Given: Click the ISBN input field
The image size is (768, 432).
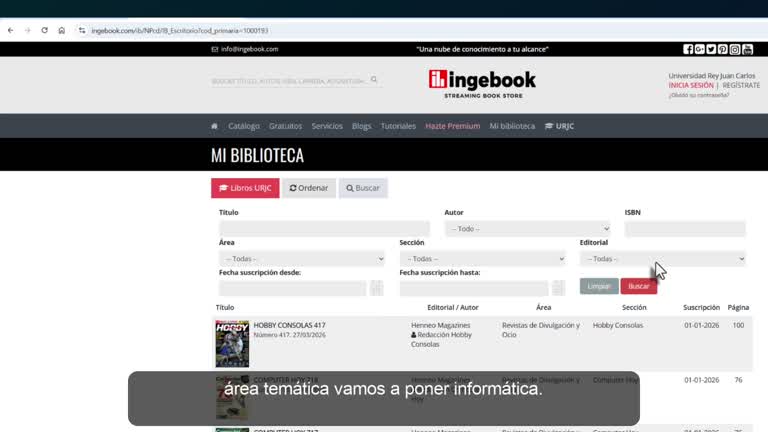Looking at the screenshot, I should click(685, 229).
